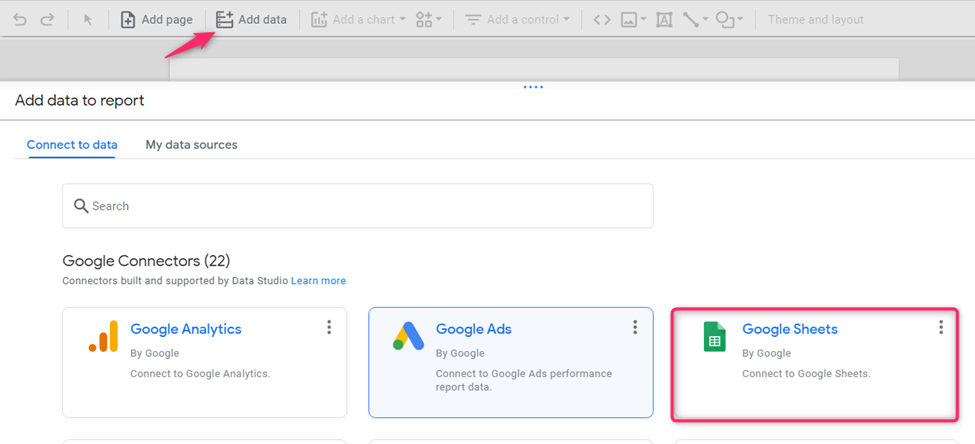Click "Connect to Google Analytics." description text
Image resolution: width=975 pixels, height=444 pixels.
tap(200, 374)
